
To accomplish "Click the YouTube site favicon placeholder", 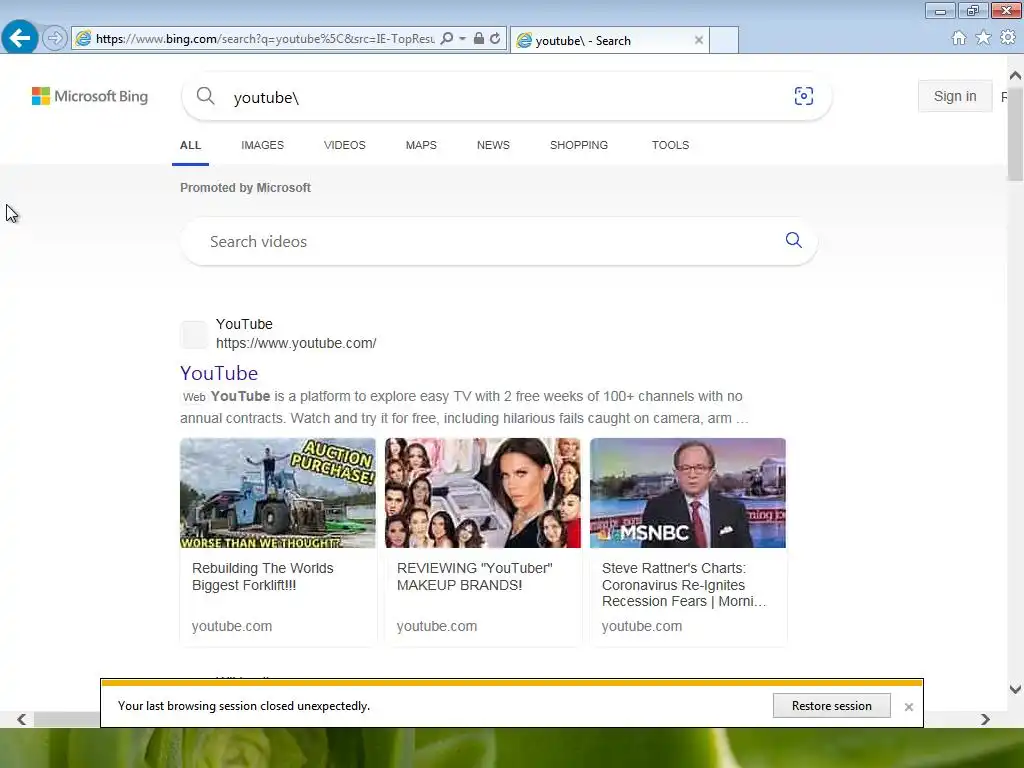I will 194,334.
